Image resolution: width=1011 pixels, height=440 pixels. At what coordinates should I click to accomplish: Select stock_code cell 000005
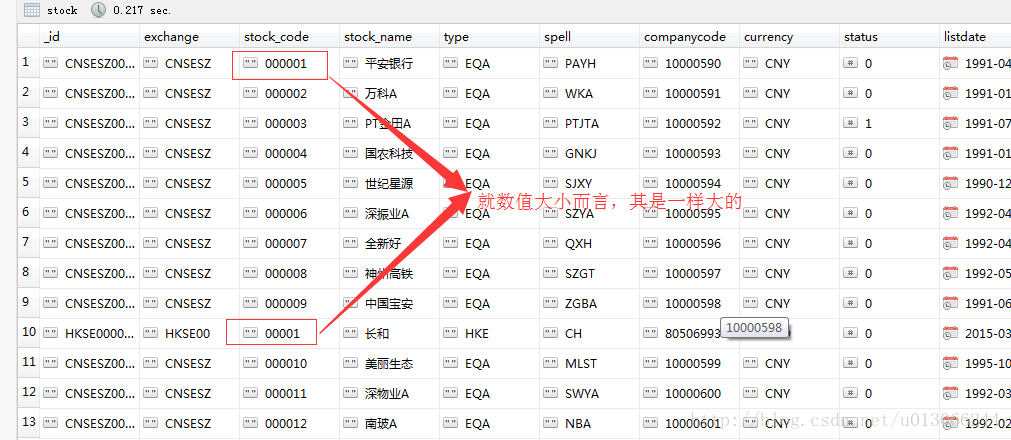coord(289,184)
